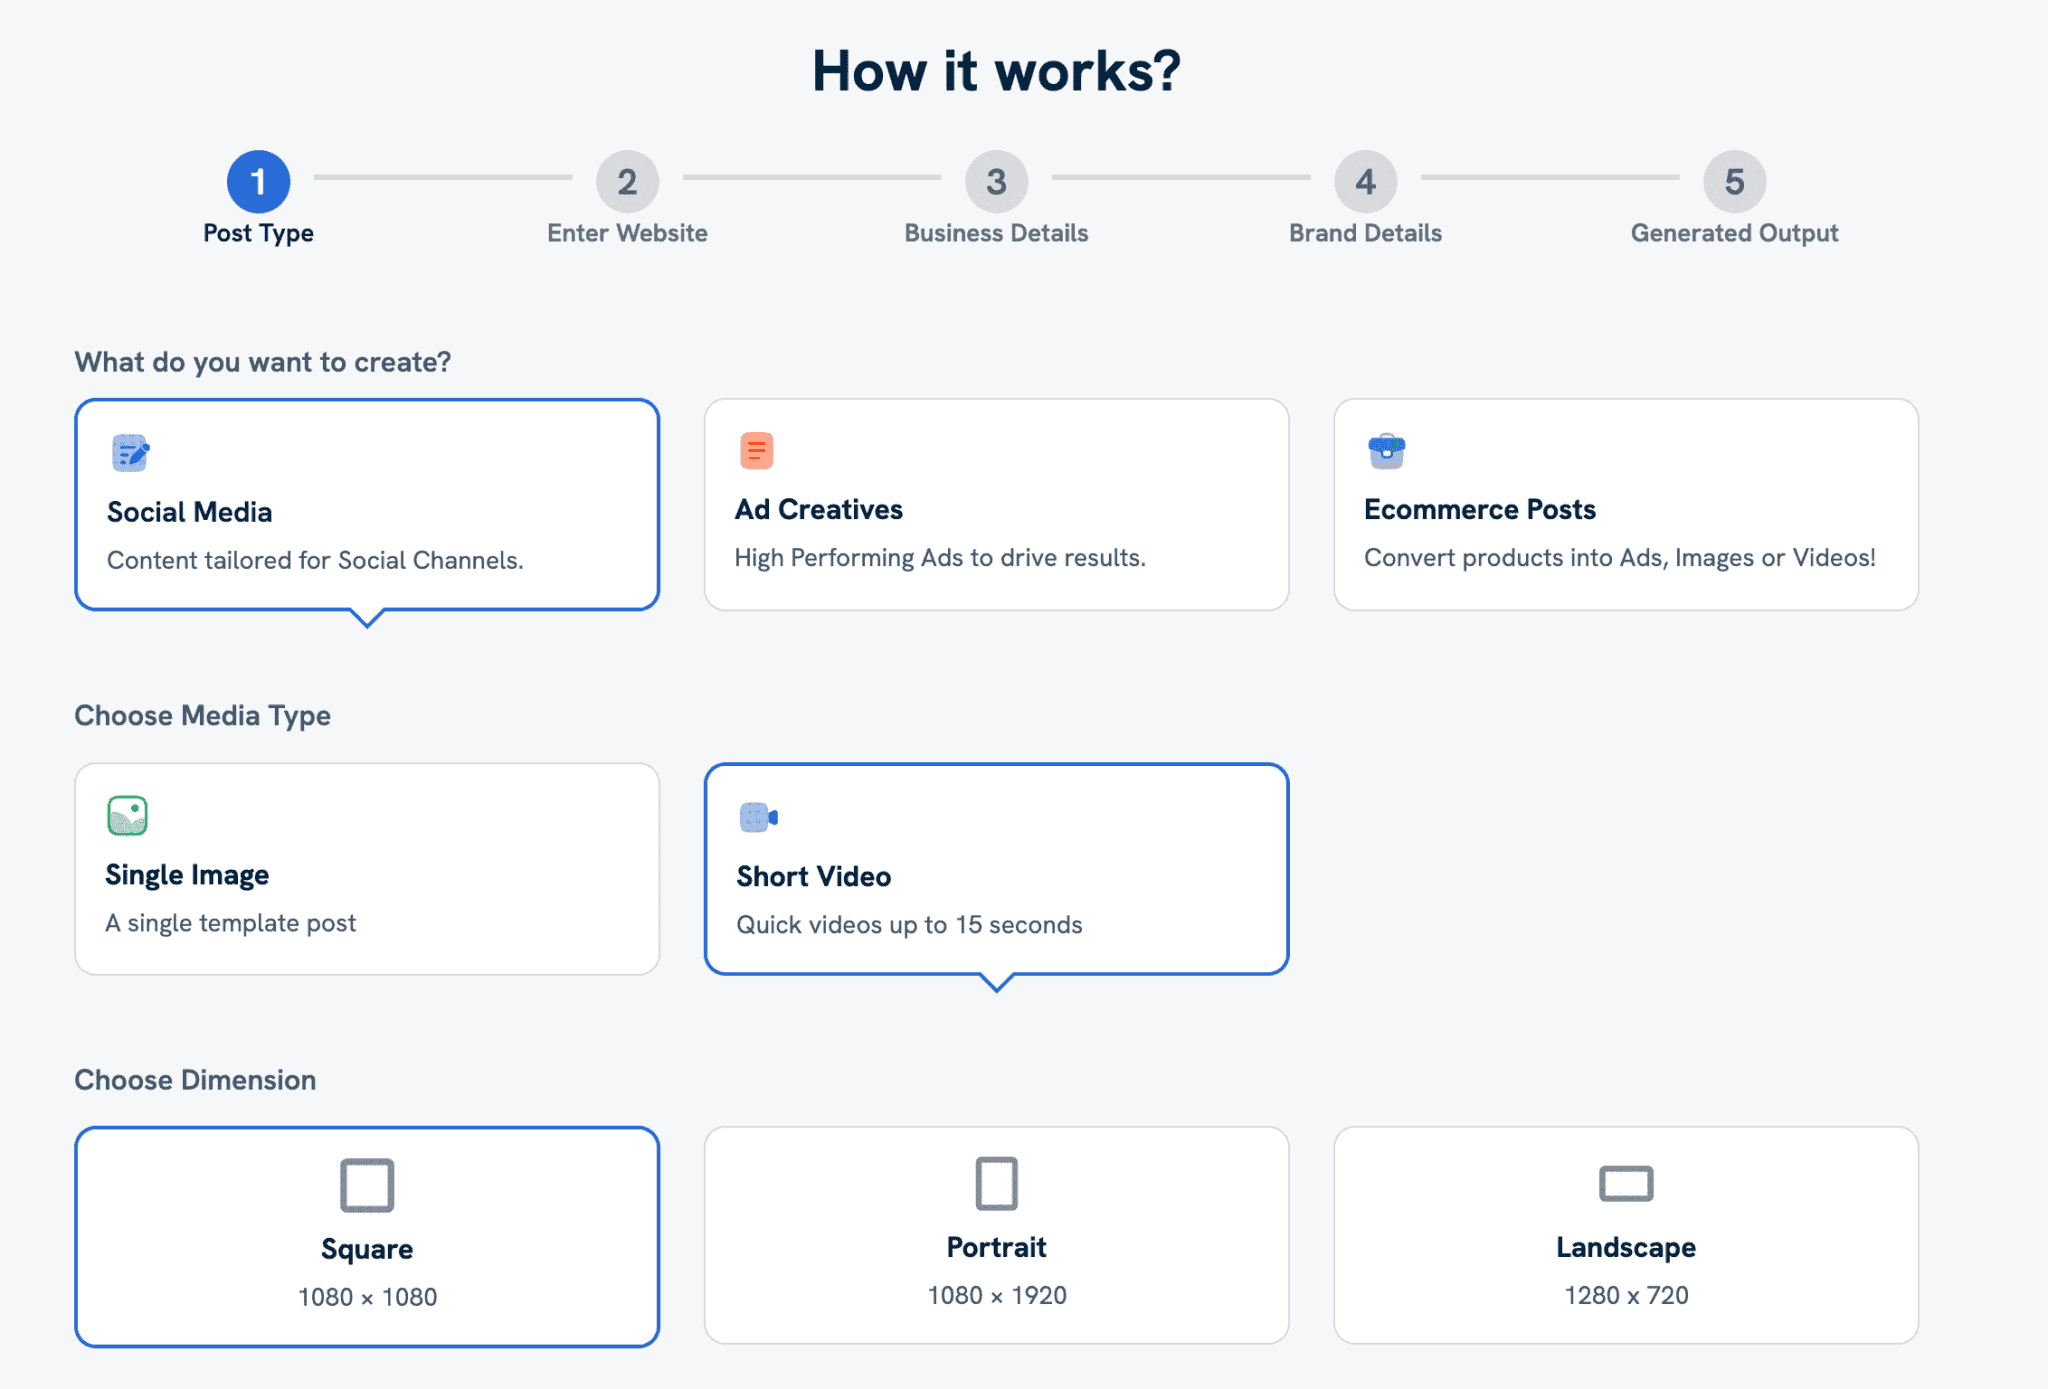The image size is (2048, 1389).
Task: Open the Business Details step
Action: [996, 182]
